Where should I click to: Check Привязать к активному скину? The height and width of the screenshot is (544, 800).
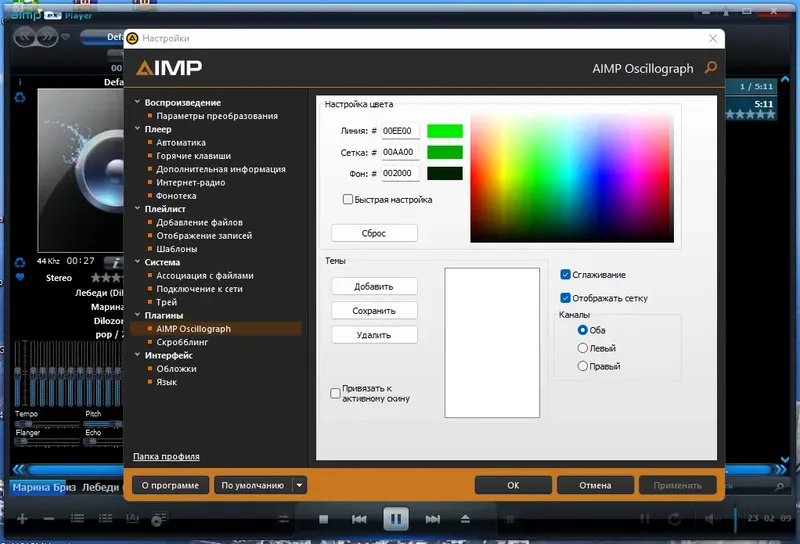(x=335, y=393)
